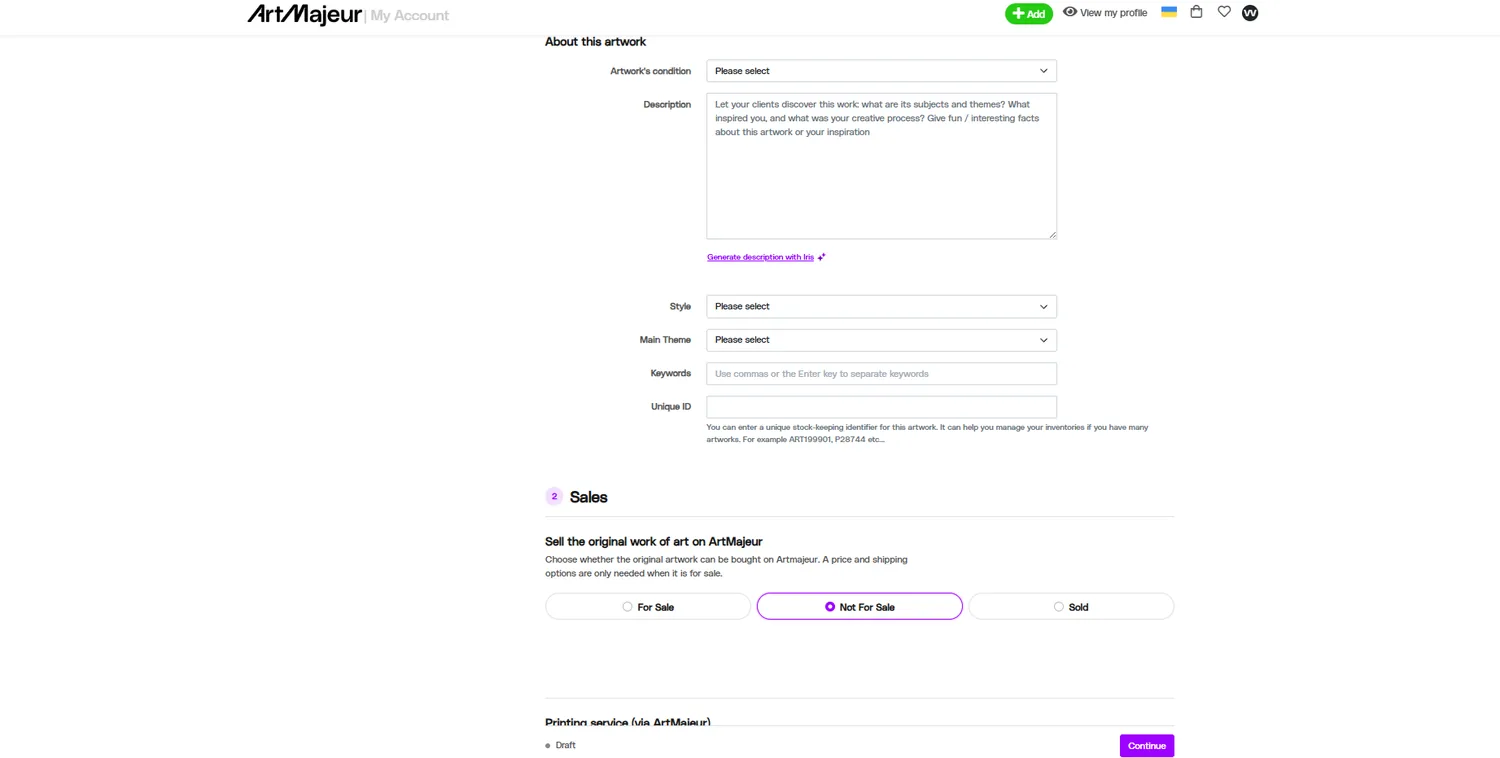Open View my profile
1500x758 pixels.
coord(1113,13)
